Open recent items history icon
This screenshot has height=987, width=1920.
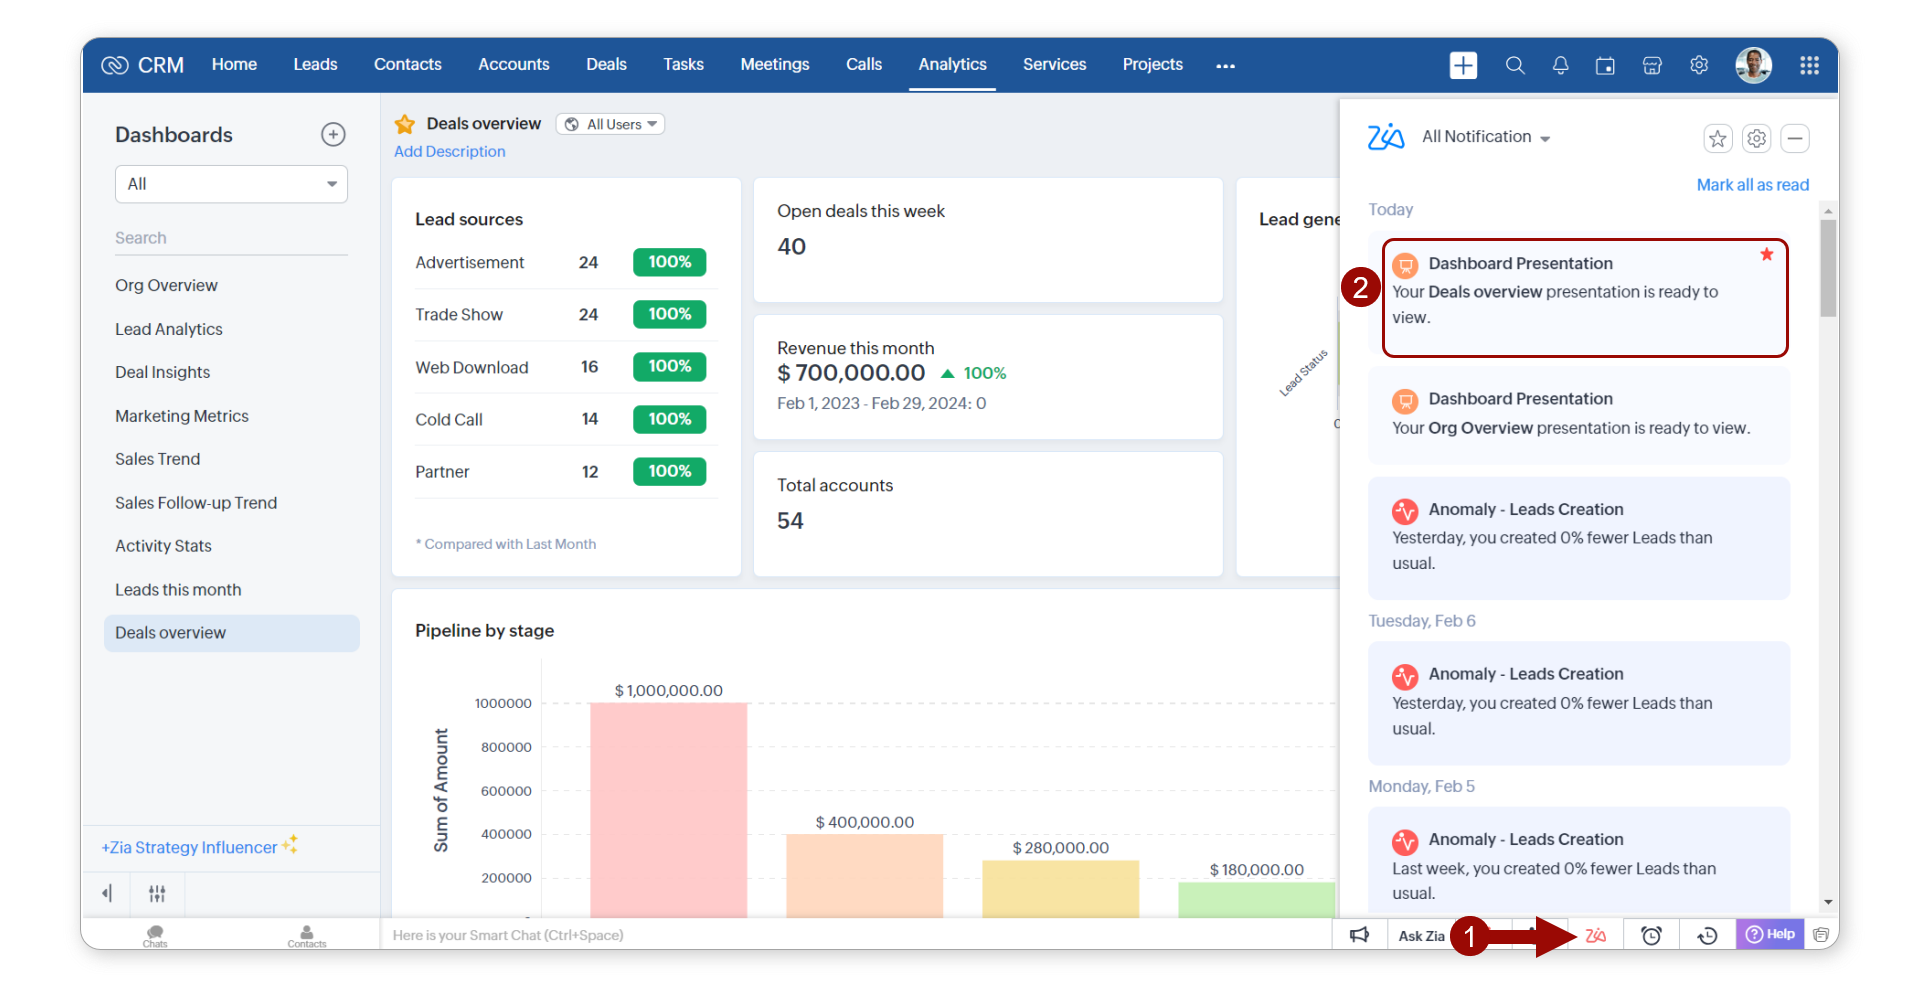click(1707, 935)
